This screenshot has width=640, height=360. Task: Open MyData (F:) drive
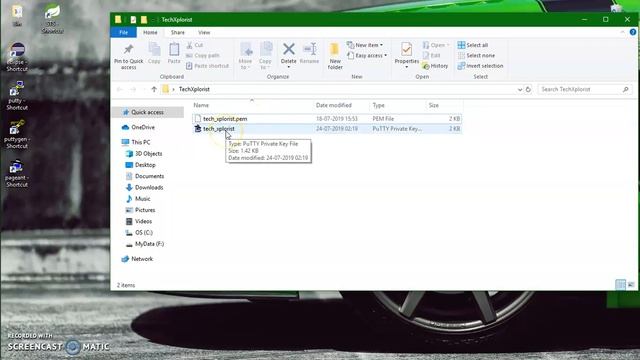(x=149, y=244)
